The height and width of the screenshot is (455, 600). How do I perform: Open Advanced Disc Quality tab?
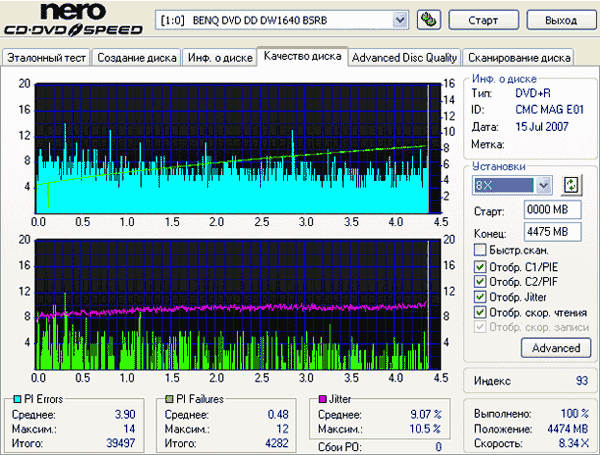(404, 58)
